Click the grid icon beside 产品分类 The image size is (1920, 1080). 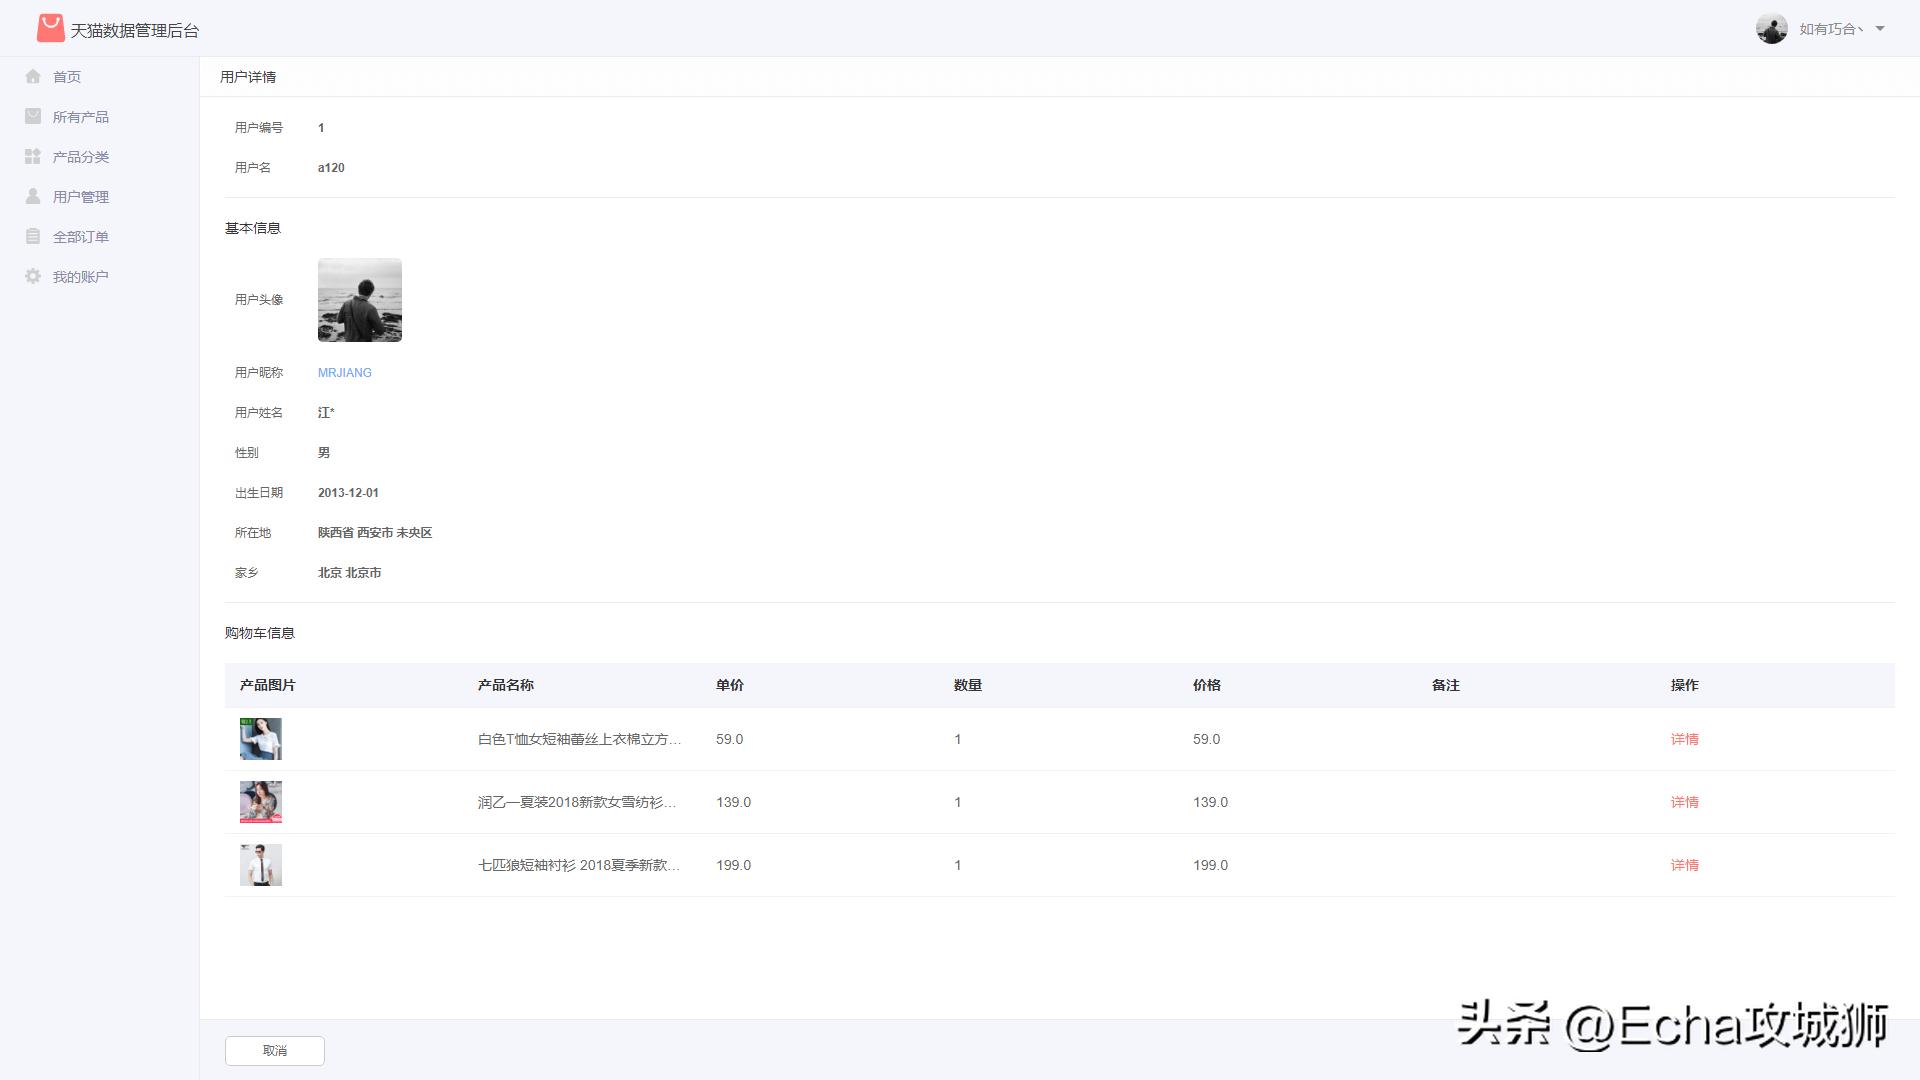click(33, 156)
